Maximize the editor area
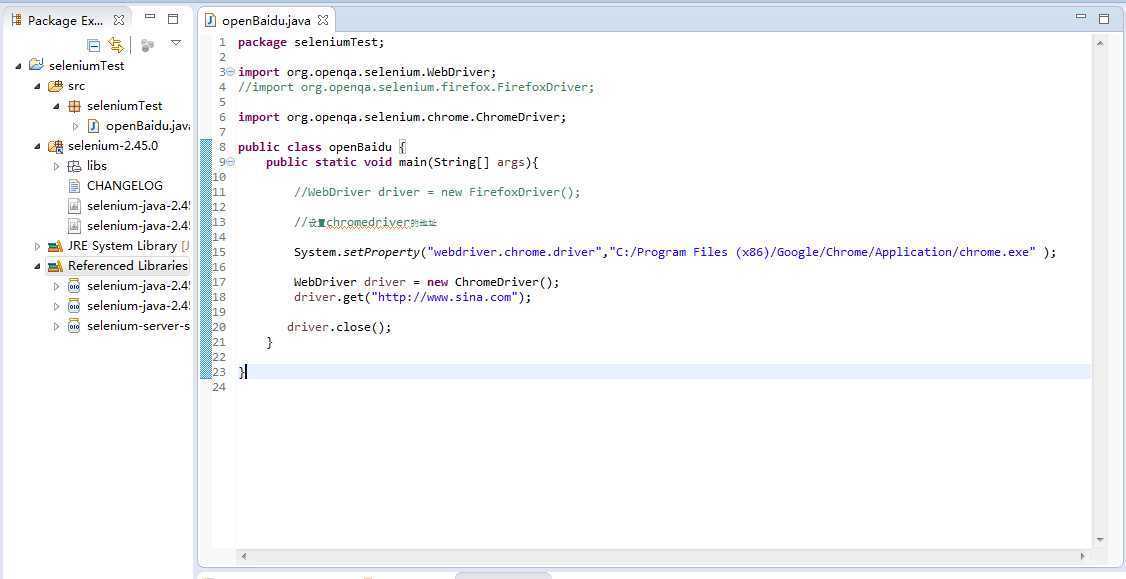This screenshot has width=1126, height=579. tap(1104, 19)
